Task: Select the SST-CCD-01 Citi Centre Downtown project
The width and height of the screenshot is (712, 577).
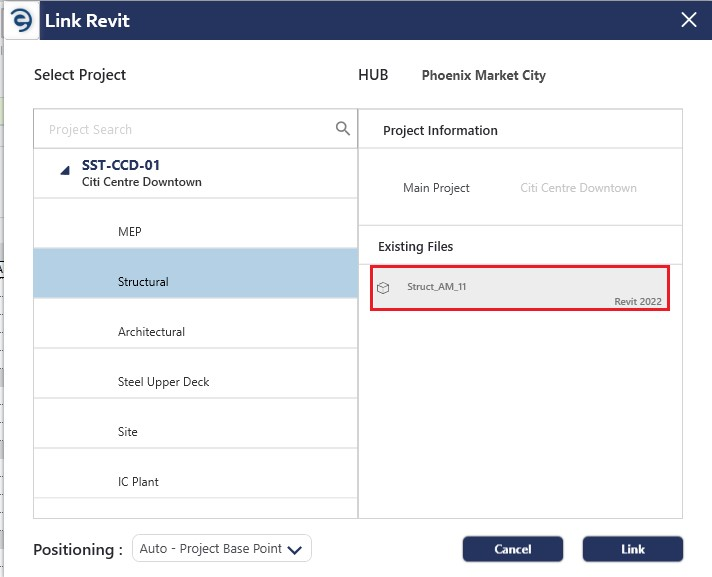Action: pyautogui.click(x=141, y=173)
